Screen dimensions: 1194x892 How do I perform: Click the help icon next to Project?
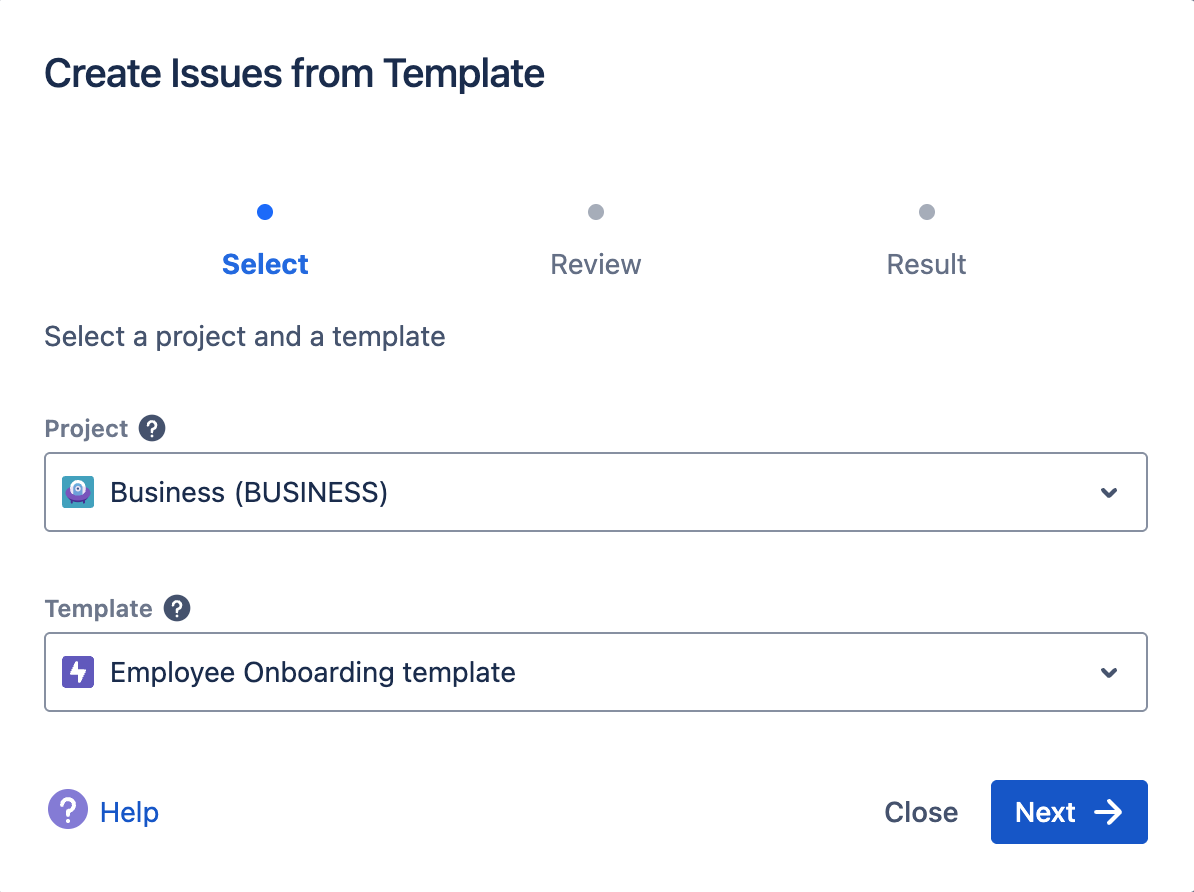tap(152, 429)
